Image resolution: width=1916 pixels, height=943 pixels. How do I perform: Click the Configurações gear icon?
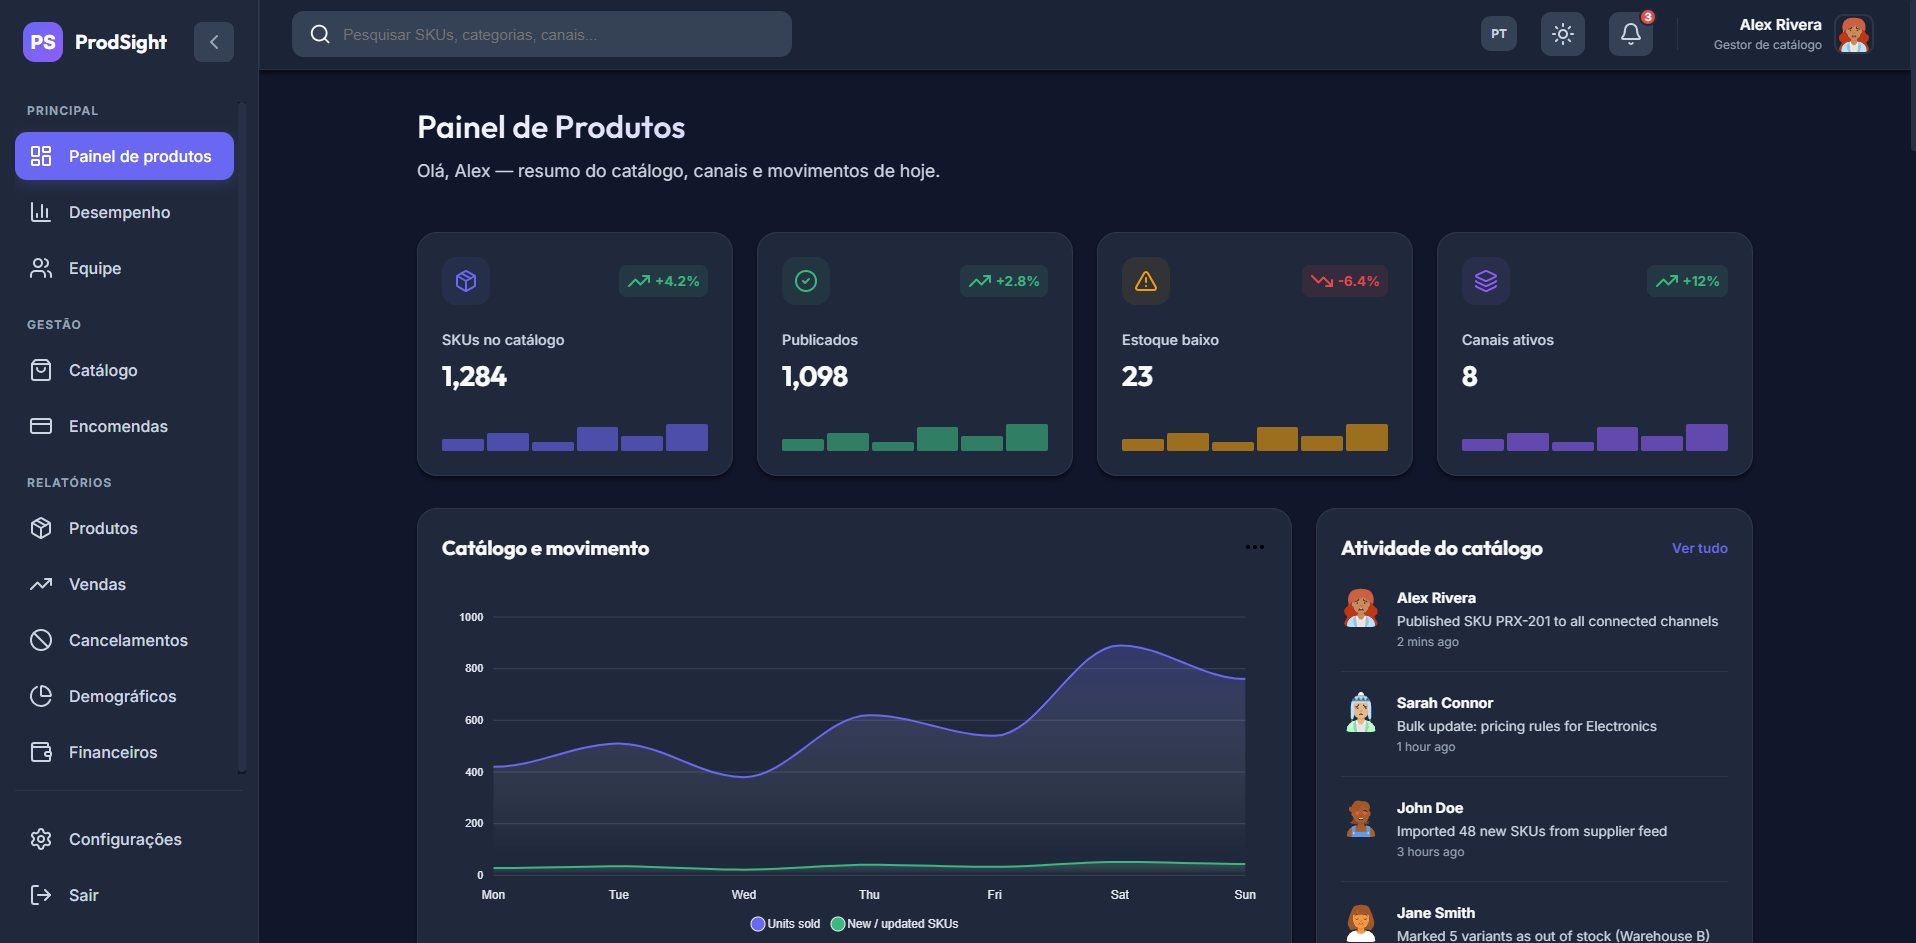point(41,839)
